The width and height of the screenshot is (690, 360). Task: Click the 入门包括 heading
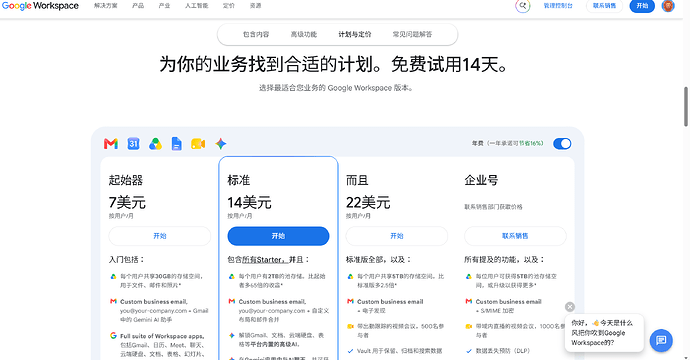(x=127, y=260)
